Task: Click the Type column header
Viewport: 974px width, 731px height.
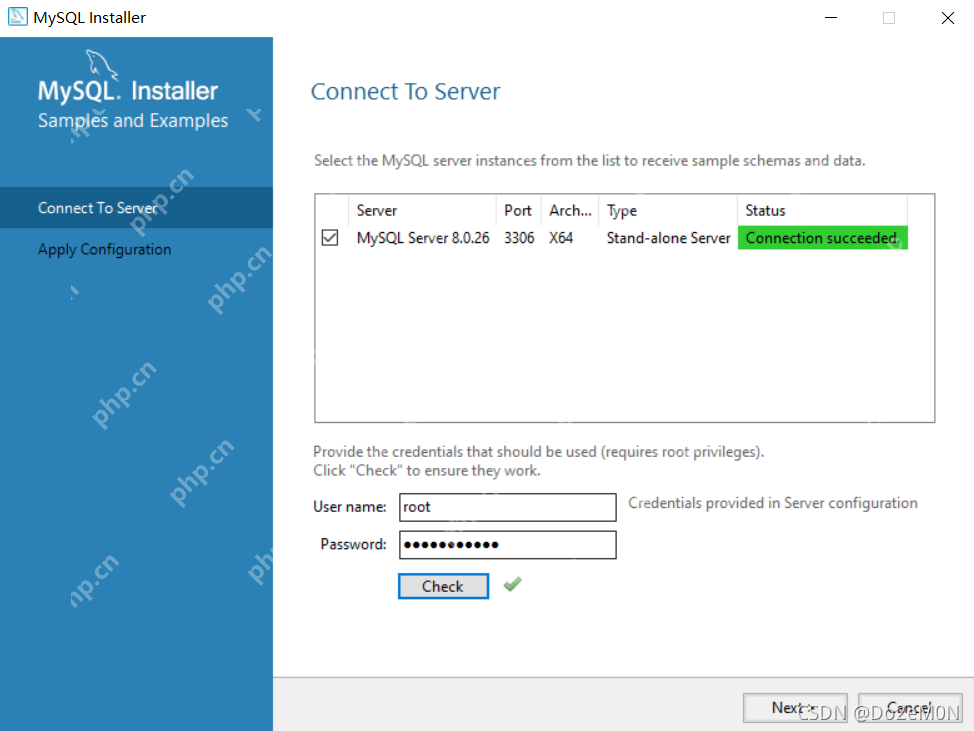Action: point(622,211)
